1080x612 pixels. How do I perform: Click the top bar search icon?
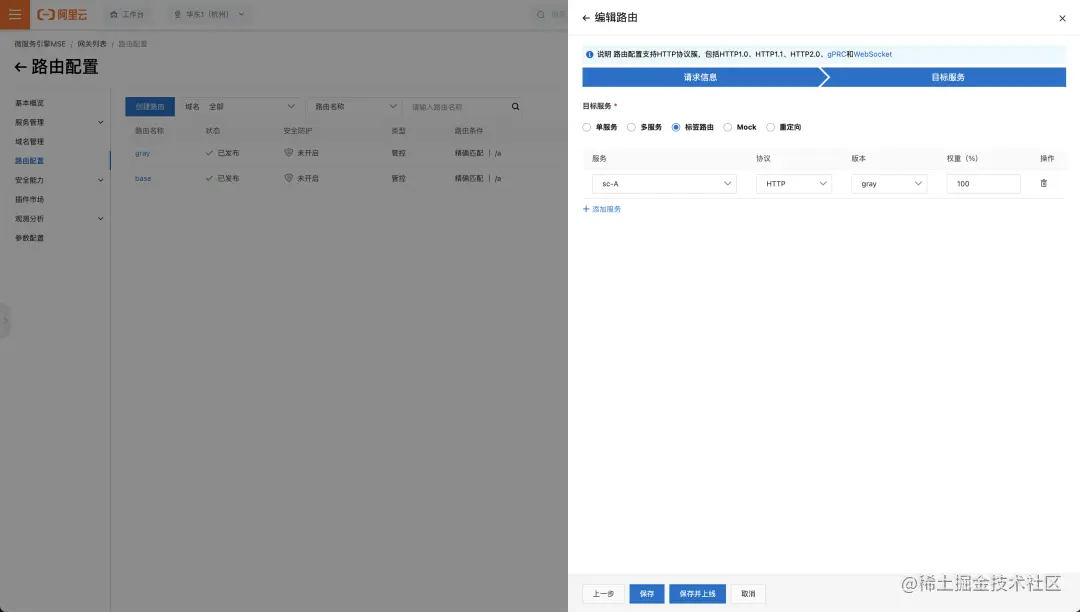(x=541, y=14)
